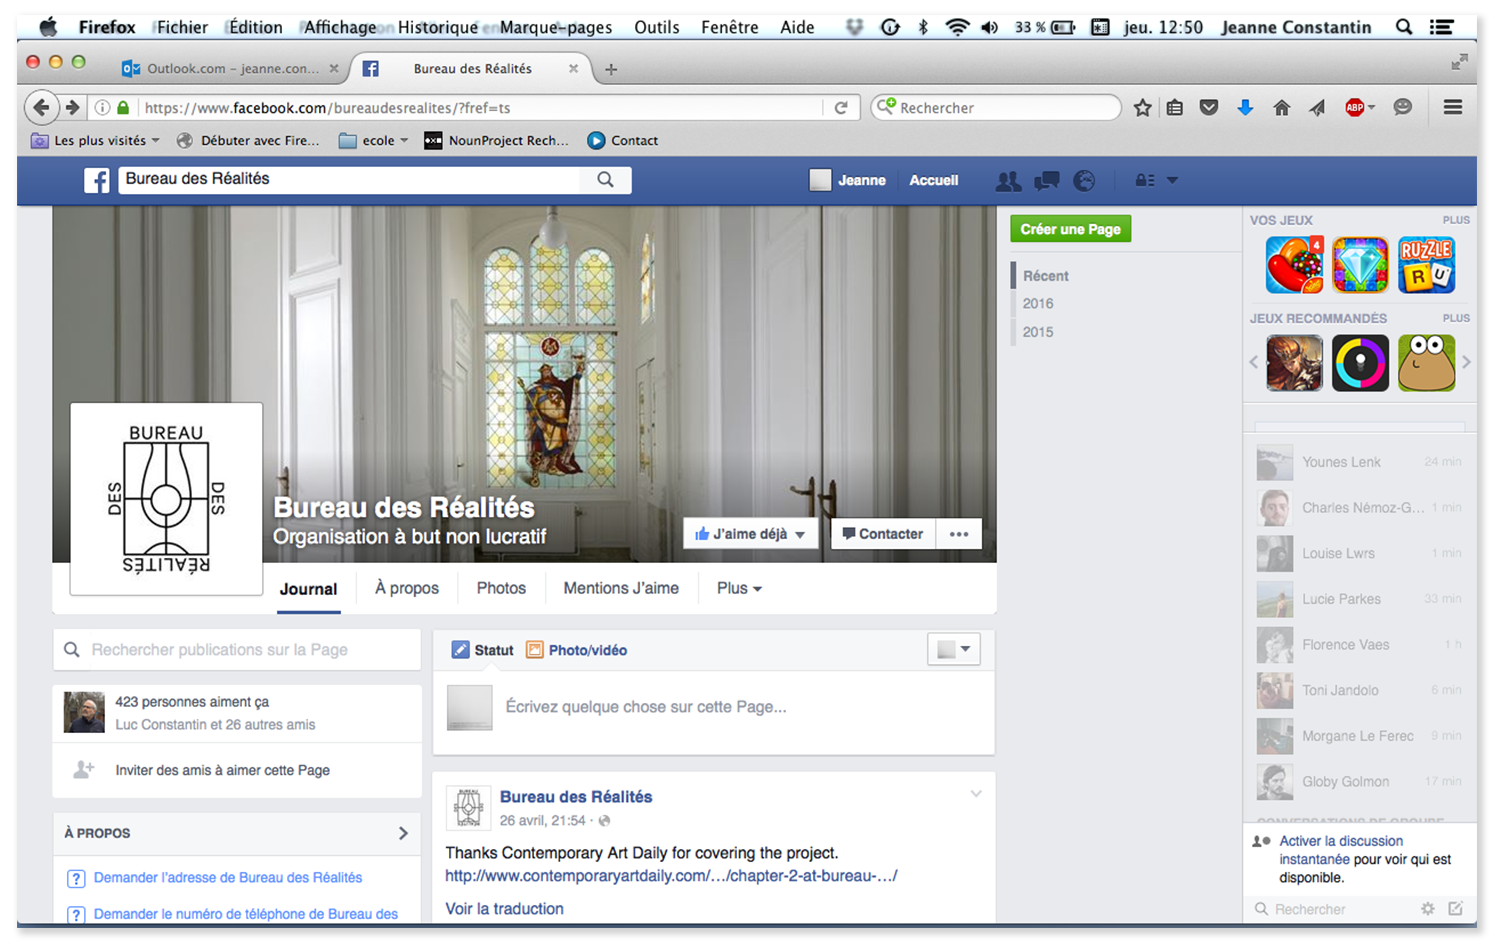1500x952 pixels.
Task: Open Firefox hamburger menu
Action: point(1453,107)
